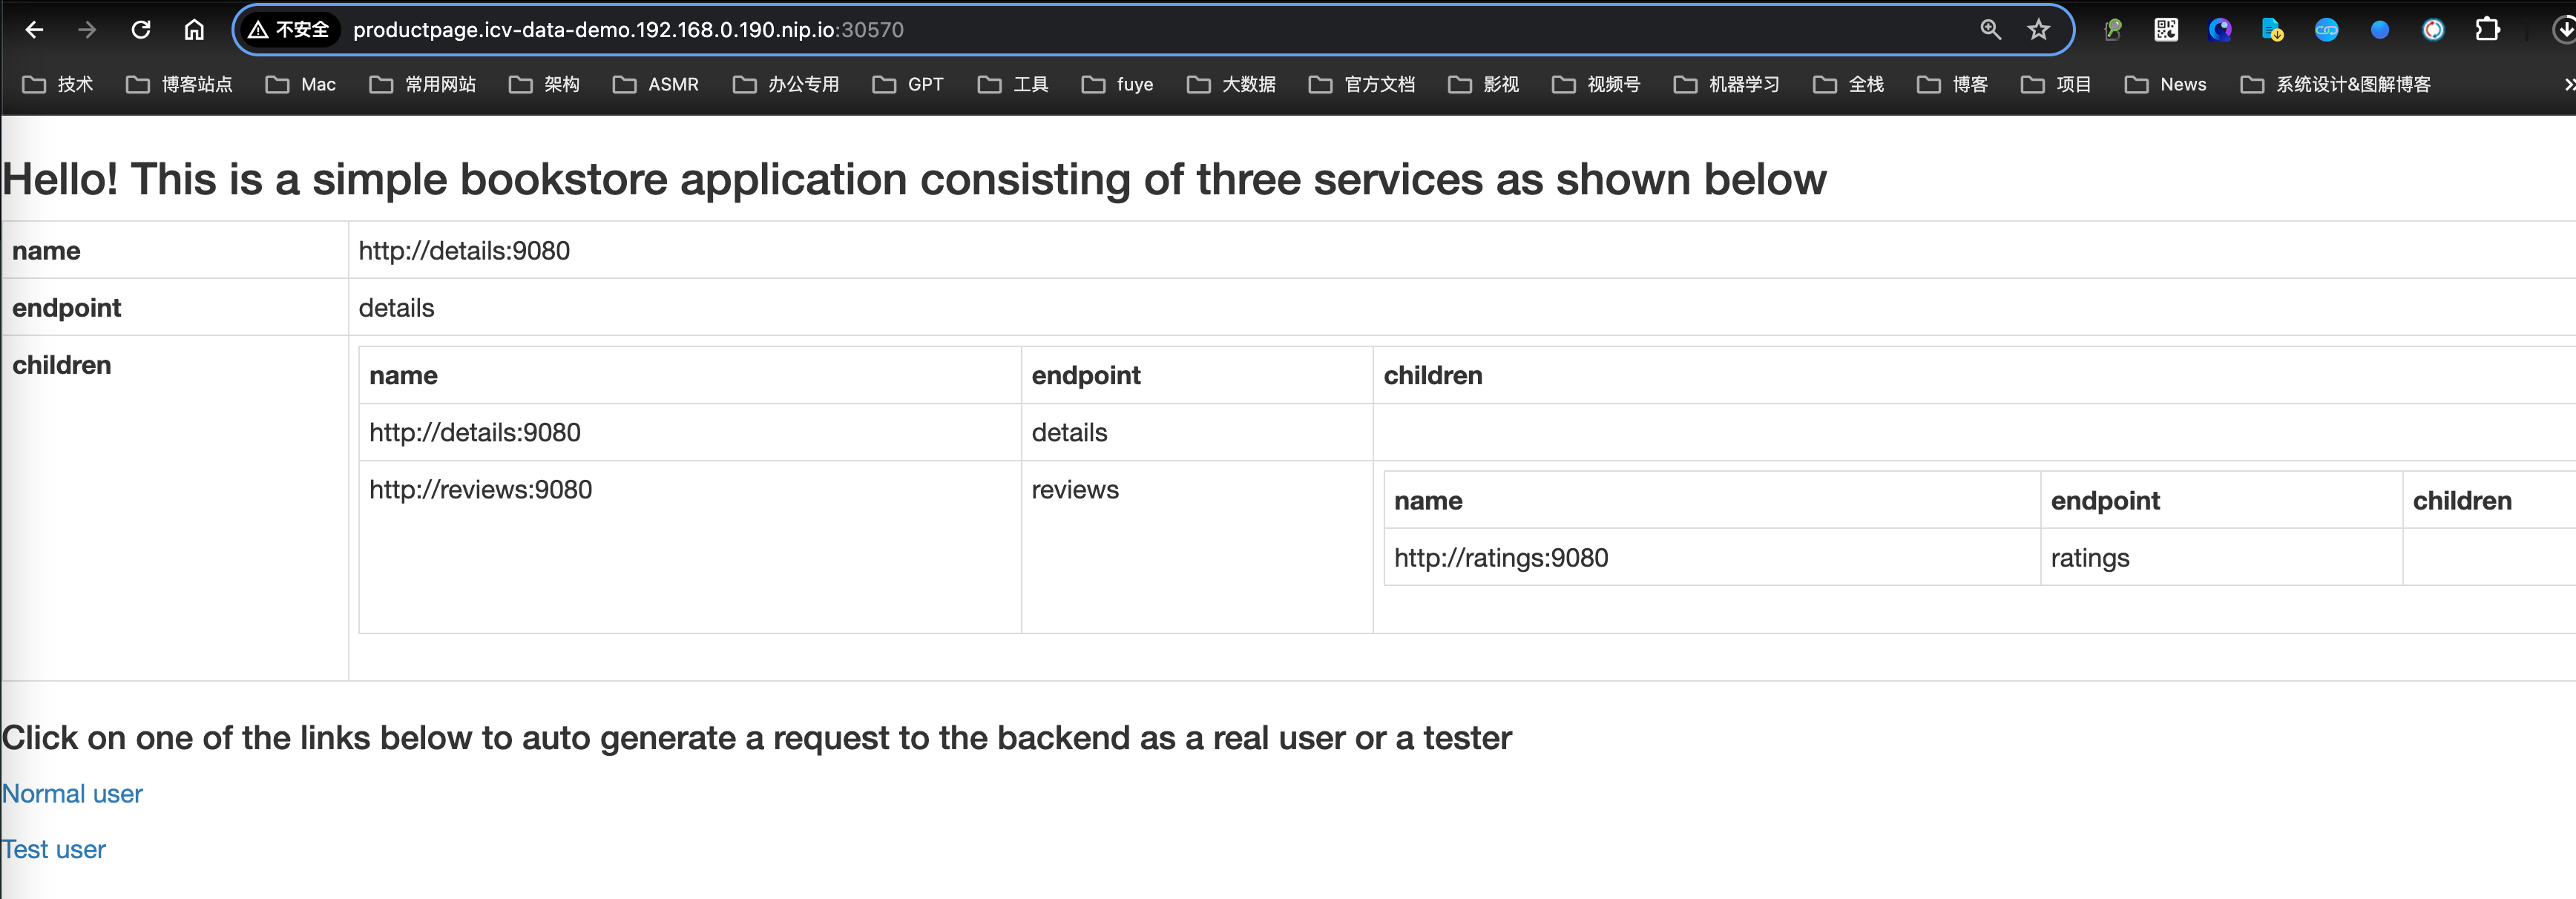Open the 工具 bookmark folder

1014,85
